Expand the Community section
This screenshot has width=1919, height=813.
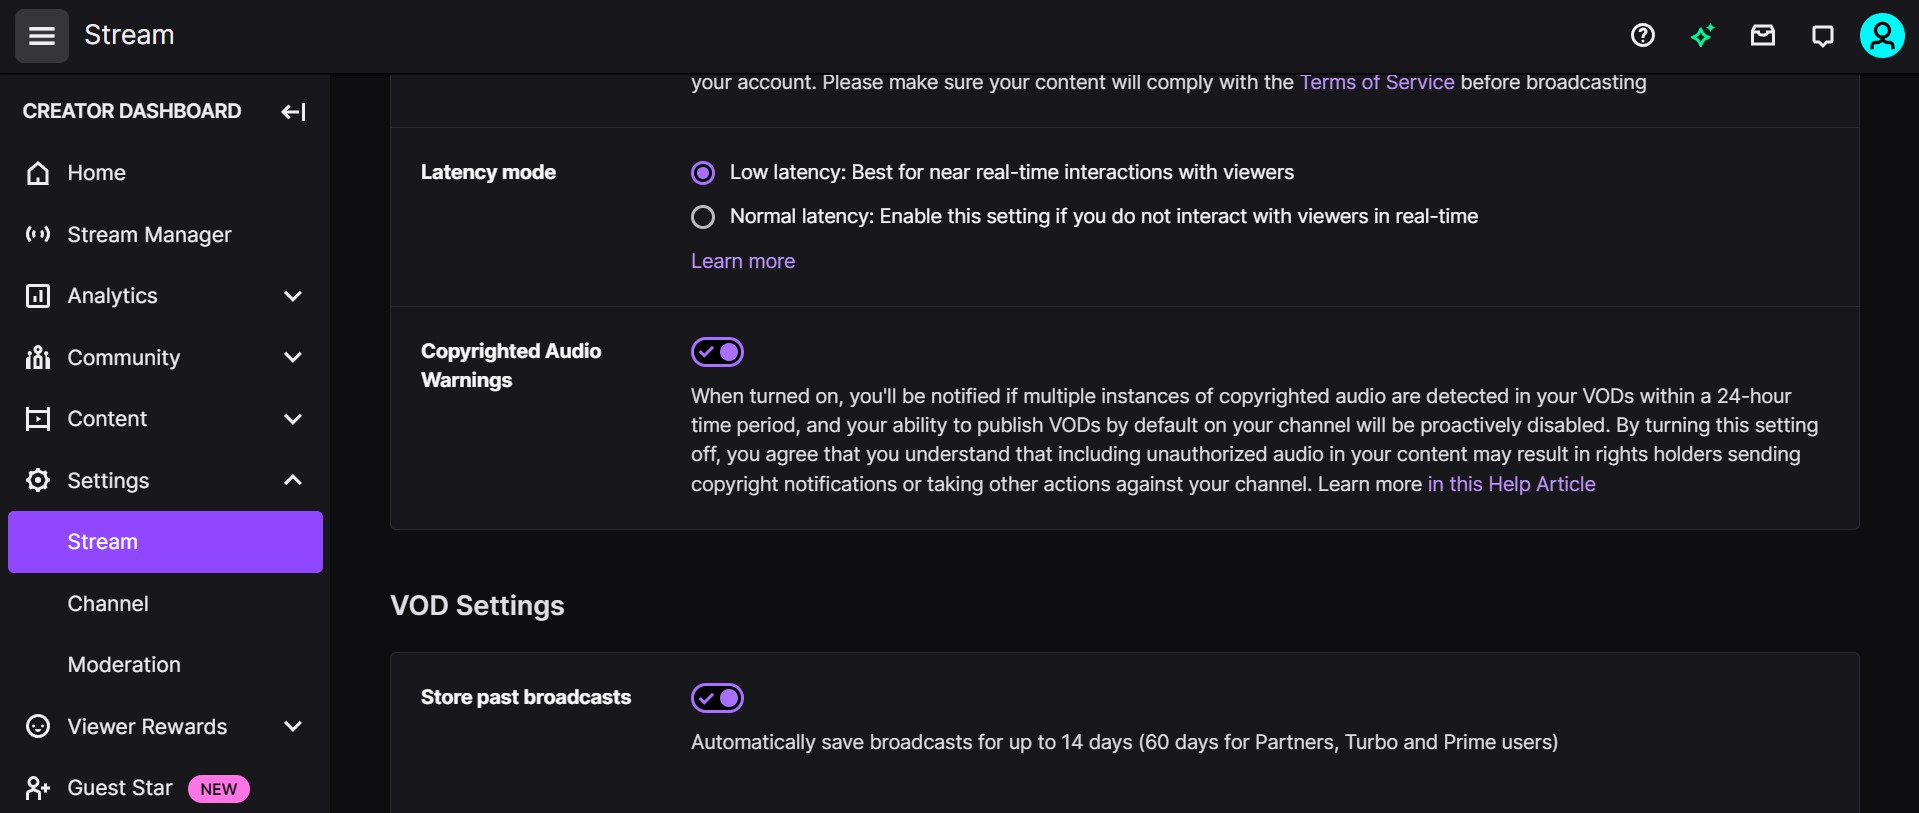click(x=292, y=358)
